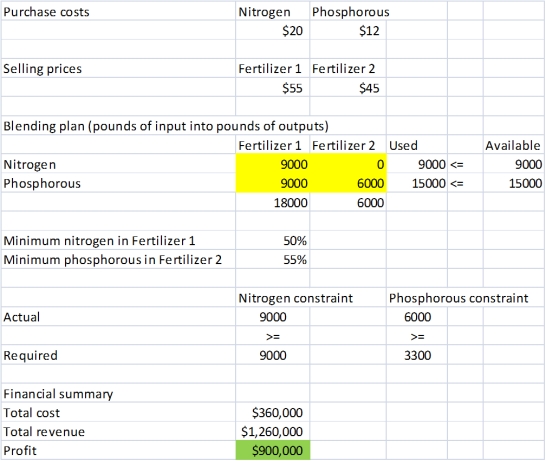
Task: Click the Fertilizer 1 total 18000 cell
Action: pyautogui.click(x=272, y=202)
